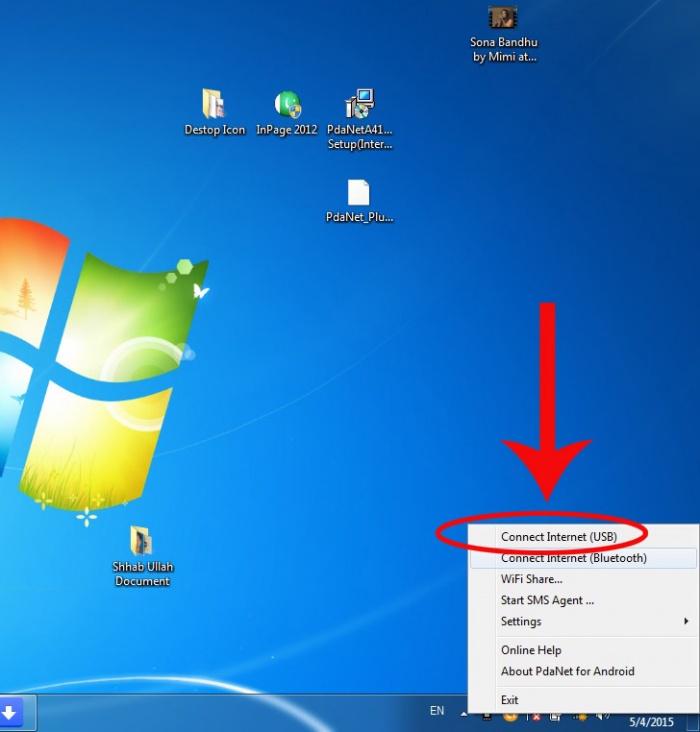Viewport: 700px width, 732px height.
Task: Expand the Settings submenu arrow
Action: (x=686, y=621)
